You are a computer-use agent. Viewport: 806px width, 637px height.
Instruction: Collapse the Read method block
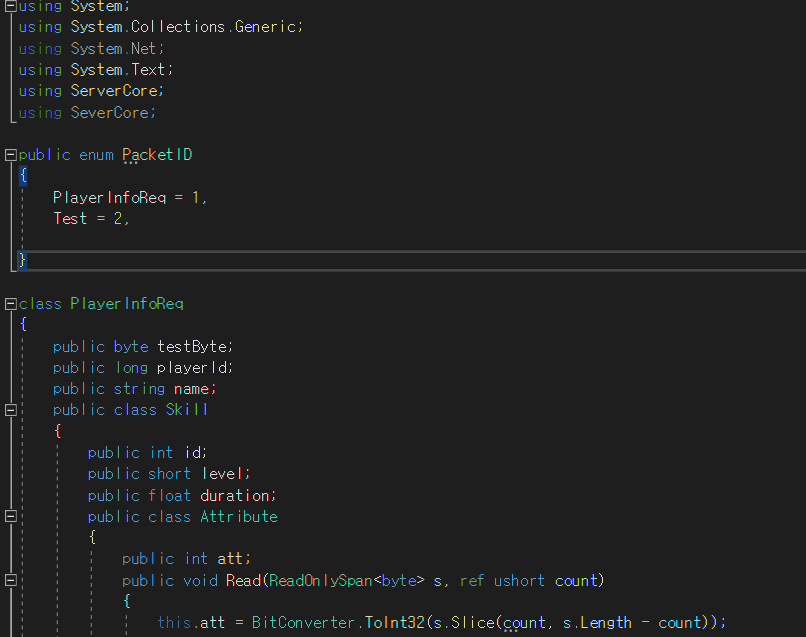[10, 580]
